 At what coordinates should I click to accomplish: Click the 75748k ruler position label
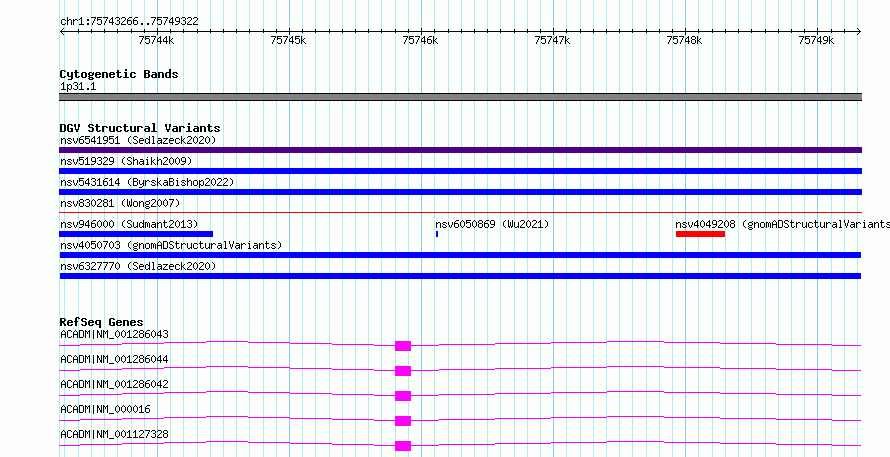pos(684,40)
